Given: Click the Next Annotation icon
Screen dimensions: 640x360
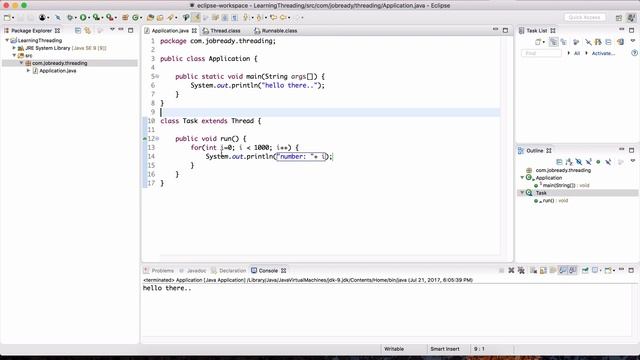Looking at the screenshot, I should point(246,18).
